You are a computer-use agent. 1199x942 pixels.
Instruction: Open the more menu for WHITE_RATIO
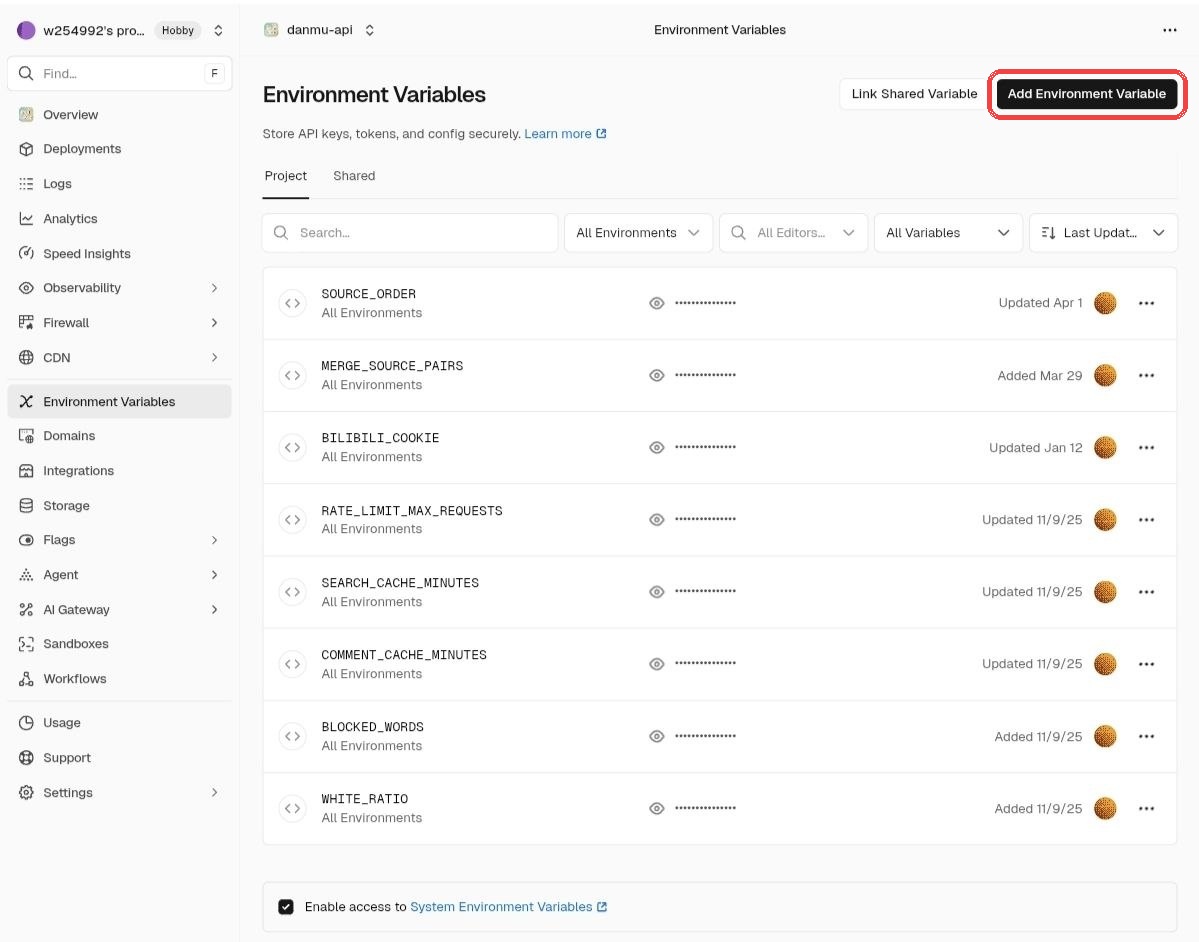pyautogui.click(x=1145, y=808)
